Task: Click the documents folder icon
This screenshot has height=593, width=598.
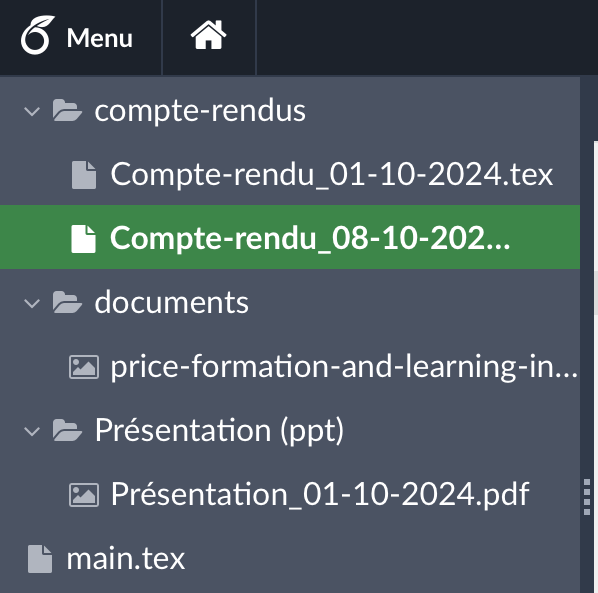Action: 67,302
